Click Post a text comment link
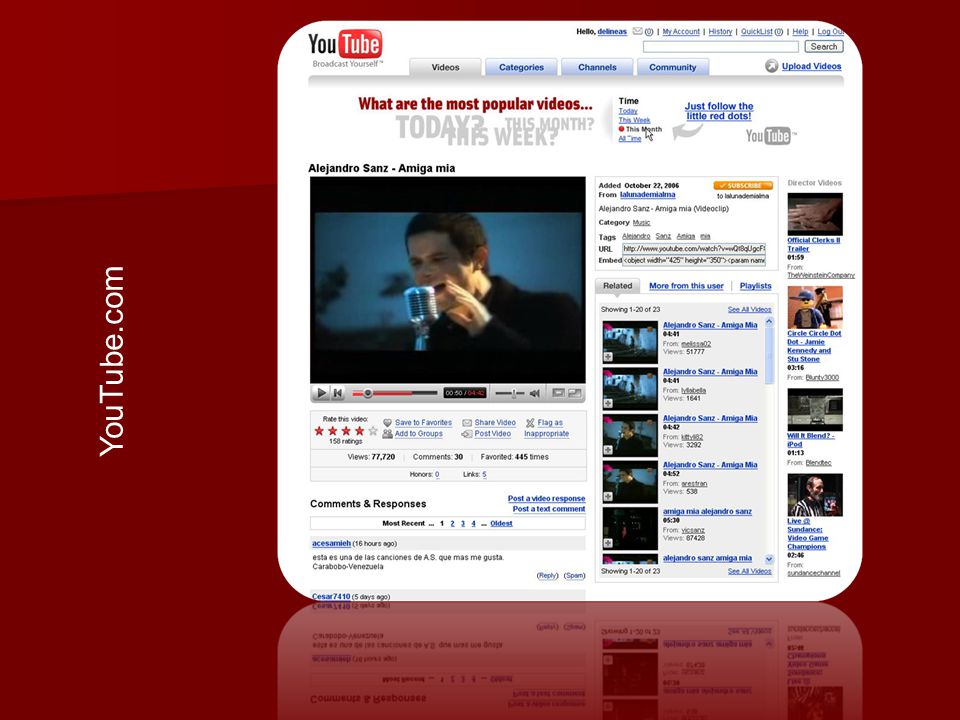 point(549,509)
